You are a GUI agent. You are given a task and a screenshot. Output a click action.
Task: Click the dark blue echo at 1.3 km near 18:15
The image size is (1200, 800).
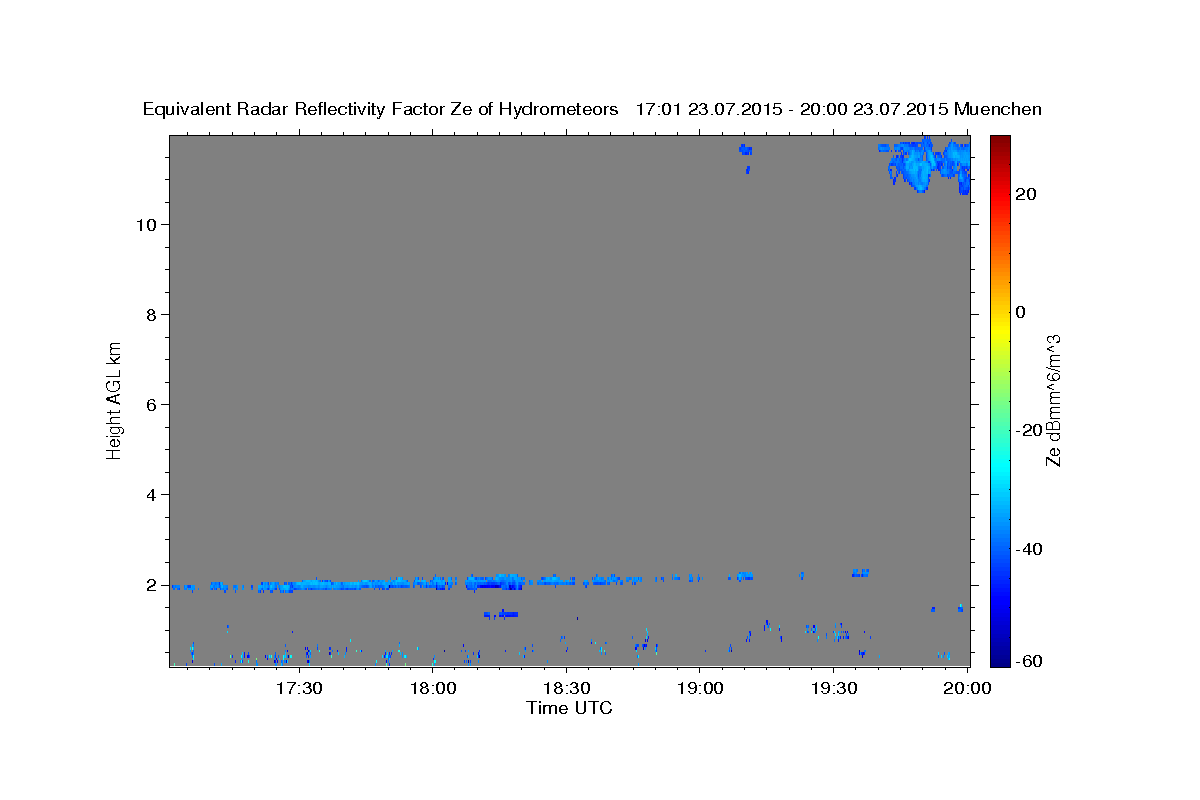[x=501, y=614]
